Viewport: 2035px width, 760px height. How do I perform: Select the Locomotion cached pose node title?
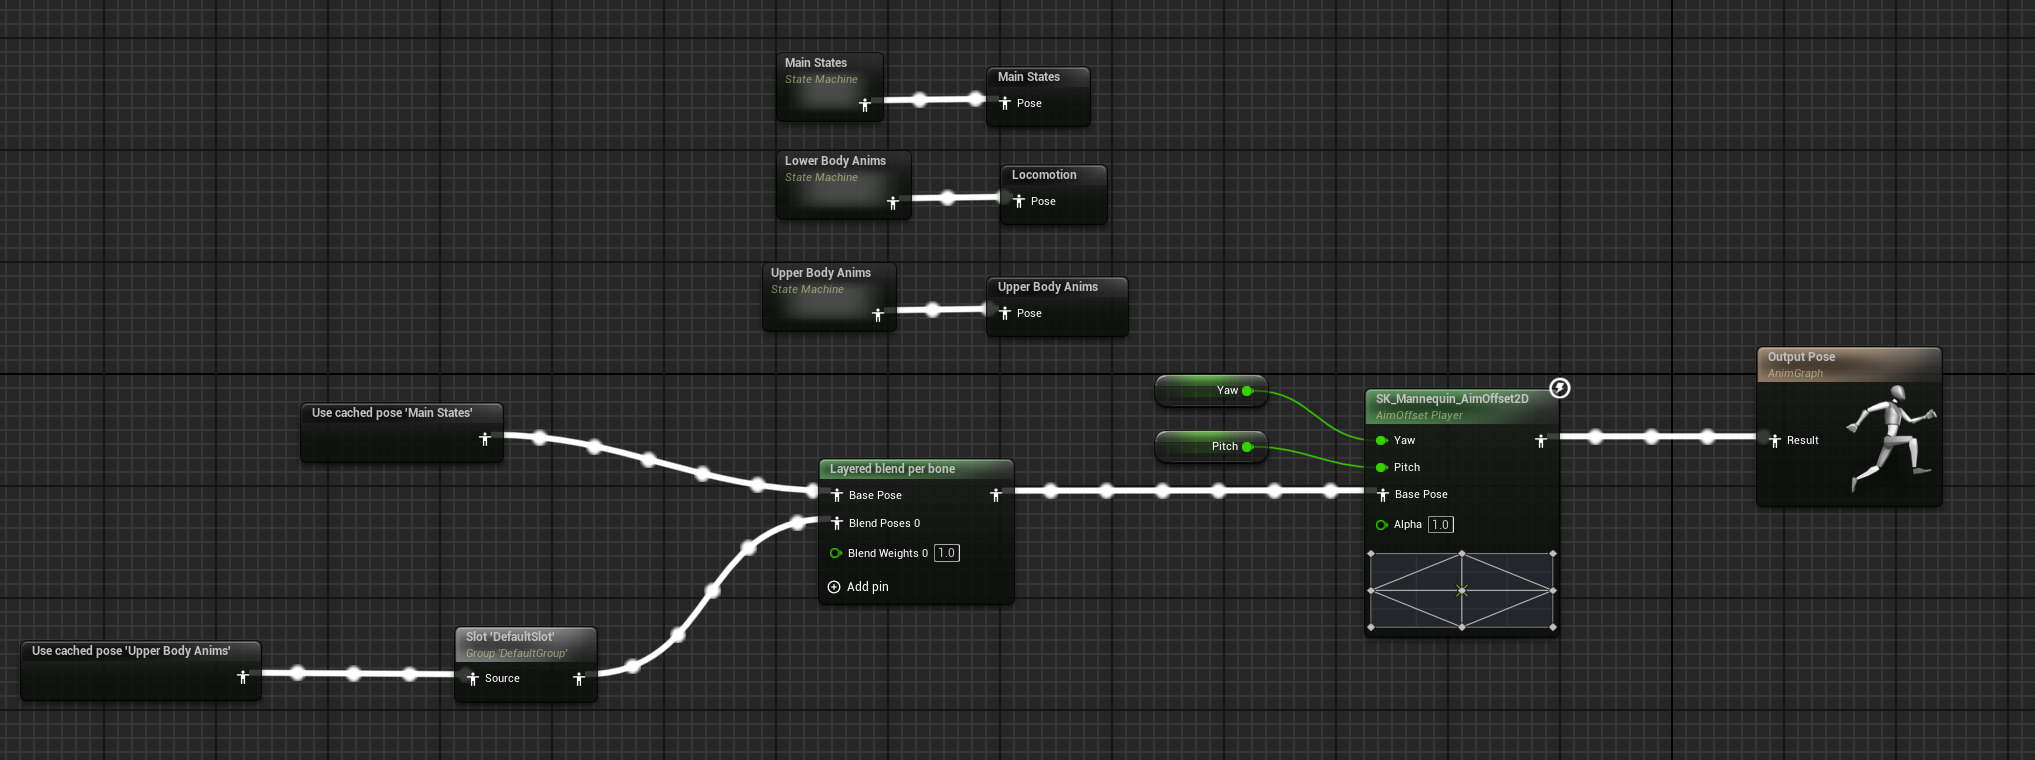1044,175
